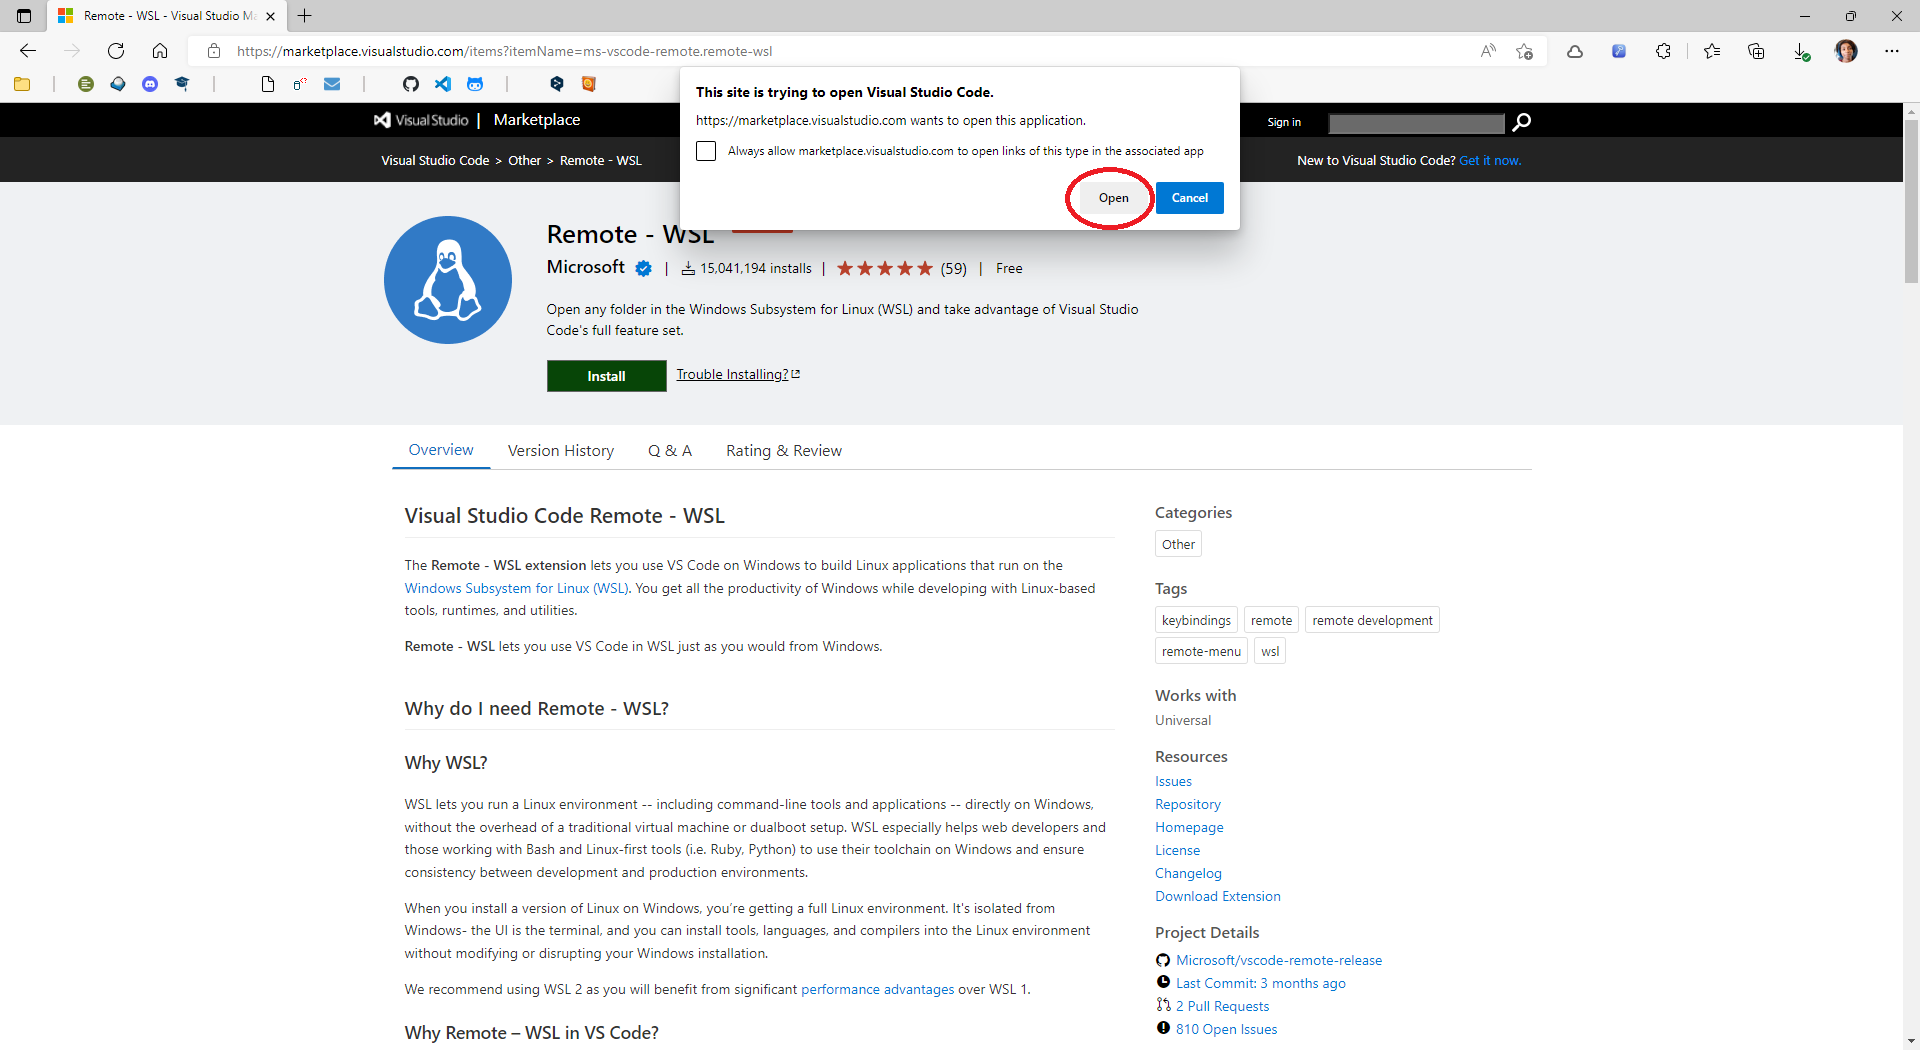Viewport: 1920px width, 1050px height.
Task: Open the yellow folder bookmark
Action: point(22,84)
